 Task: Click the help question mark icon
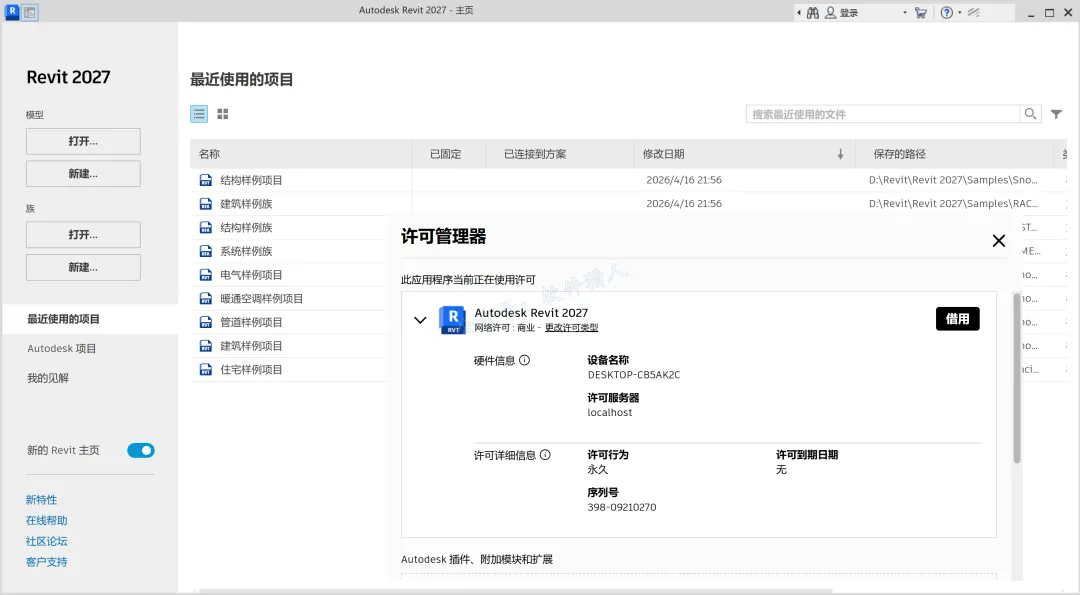[x=947, y=12]
